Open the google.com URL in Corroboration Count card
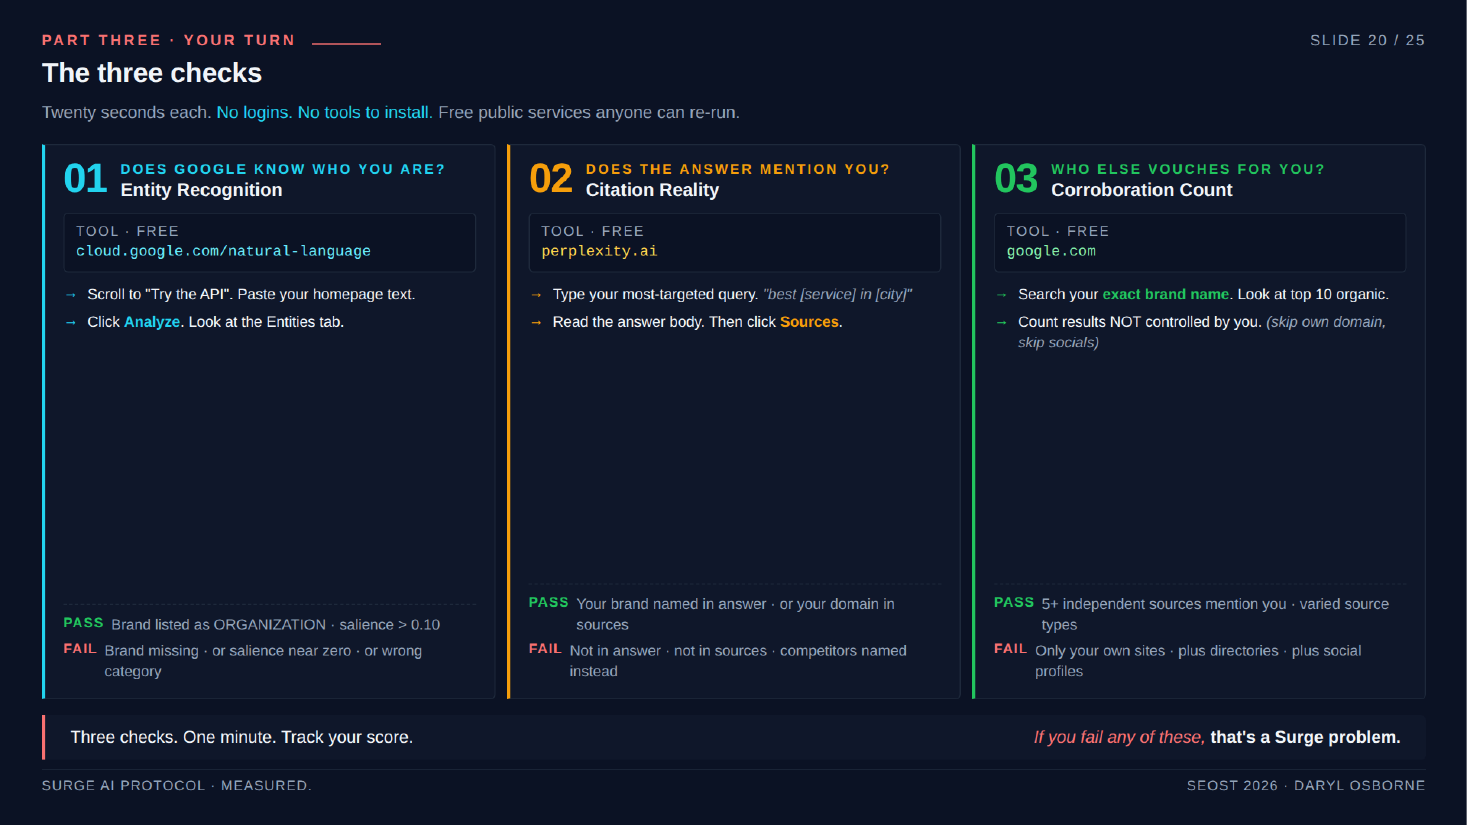This screenshot has width=1467, height=825. [1051, 251]
